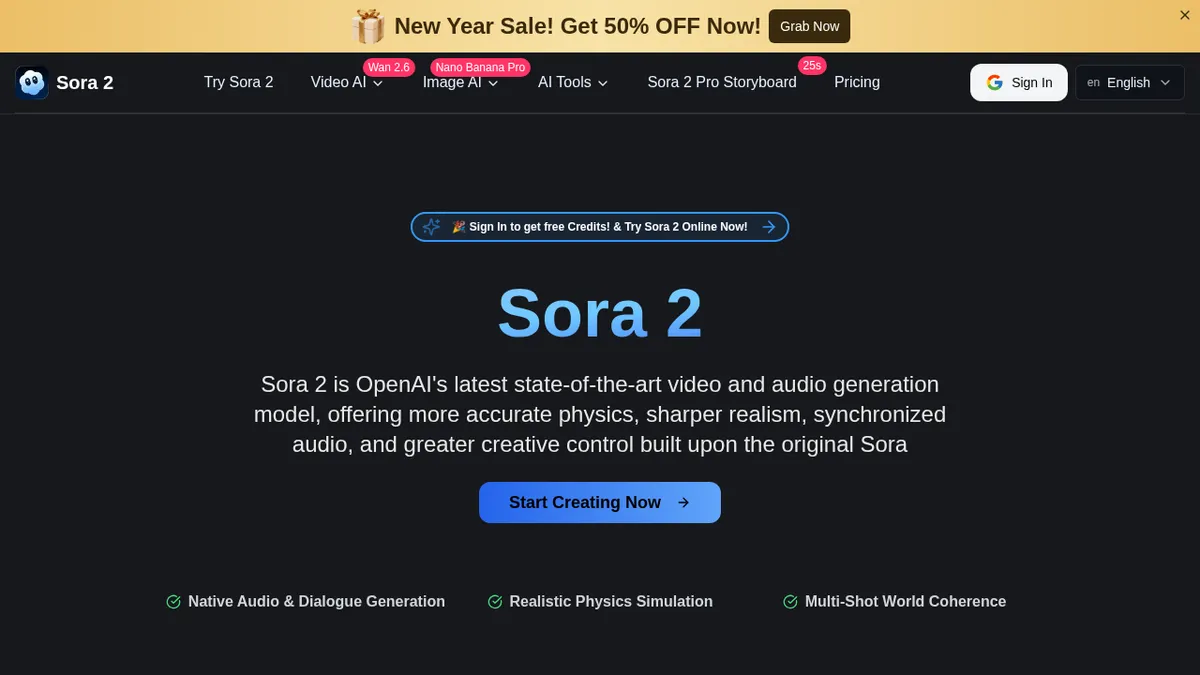Click the sparkle icon on credits banner
This screenshot has height=675, width=1200.
pos(431,226)
